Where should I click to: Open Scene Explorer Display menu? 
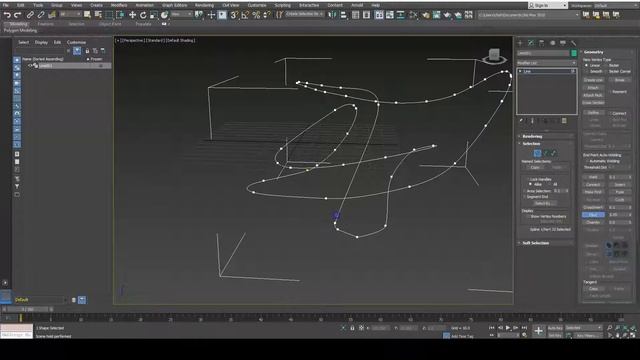tap(41, 42)
